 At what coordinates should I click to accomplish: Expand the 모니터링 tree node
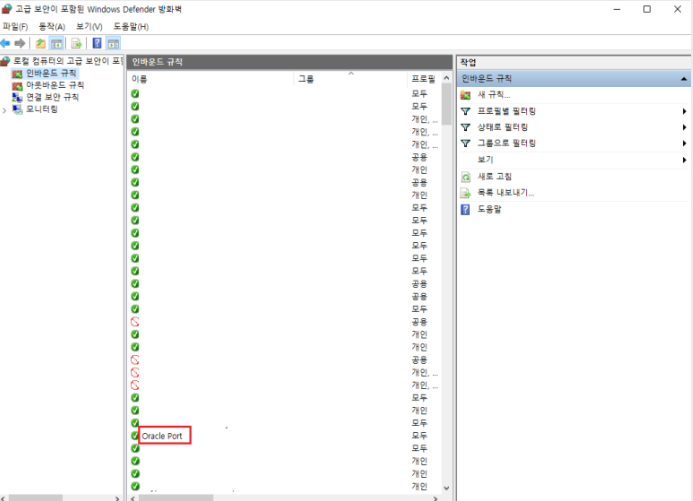[4, 110]
